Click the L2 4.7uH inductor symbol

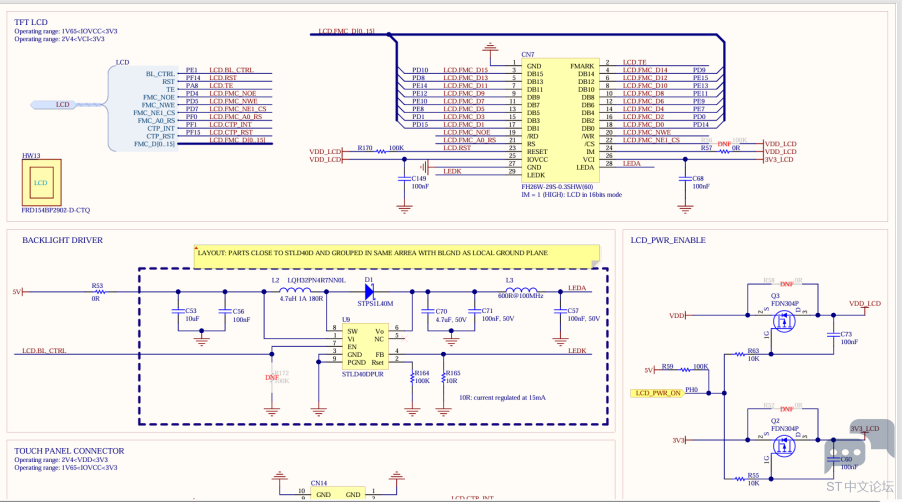point(295,290)
